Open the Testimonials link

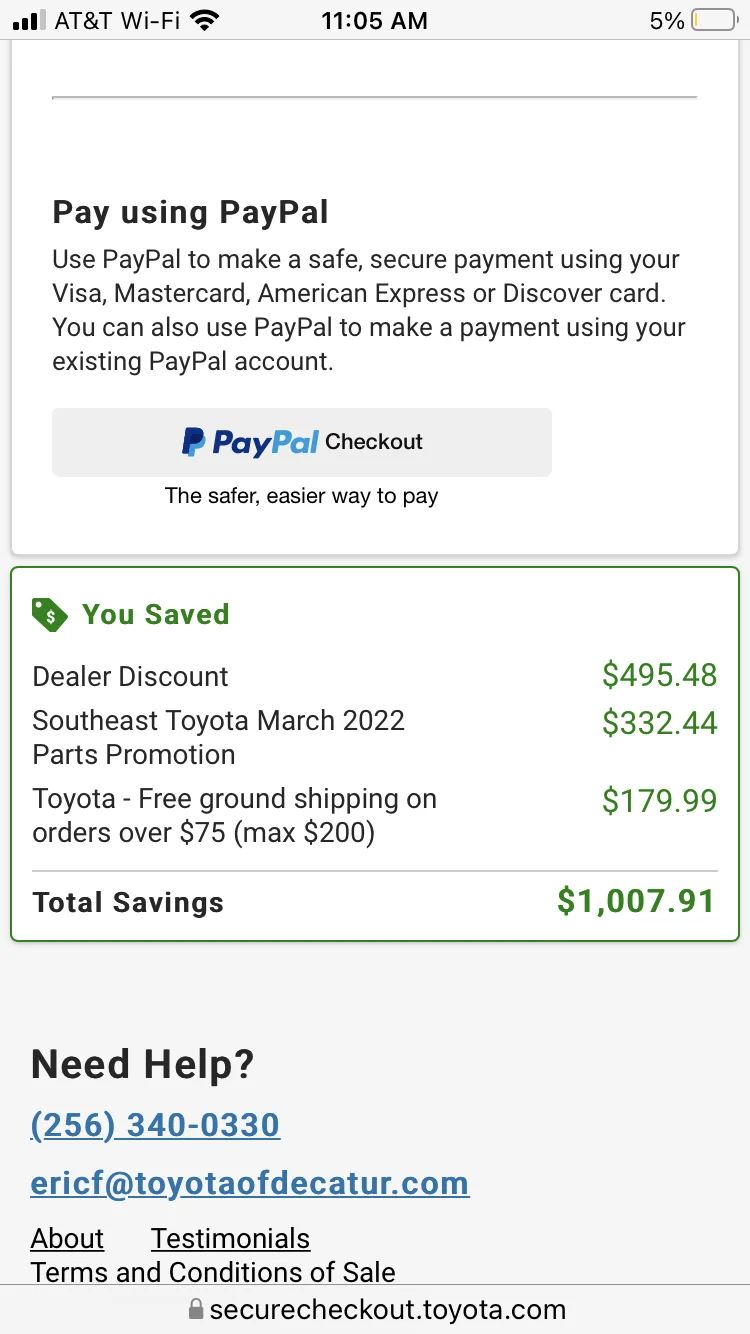pyautogui.click(x=230, y=1238)
